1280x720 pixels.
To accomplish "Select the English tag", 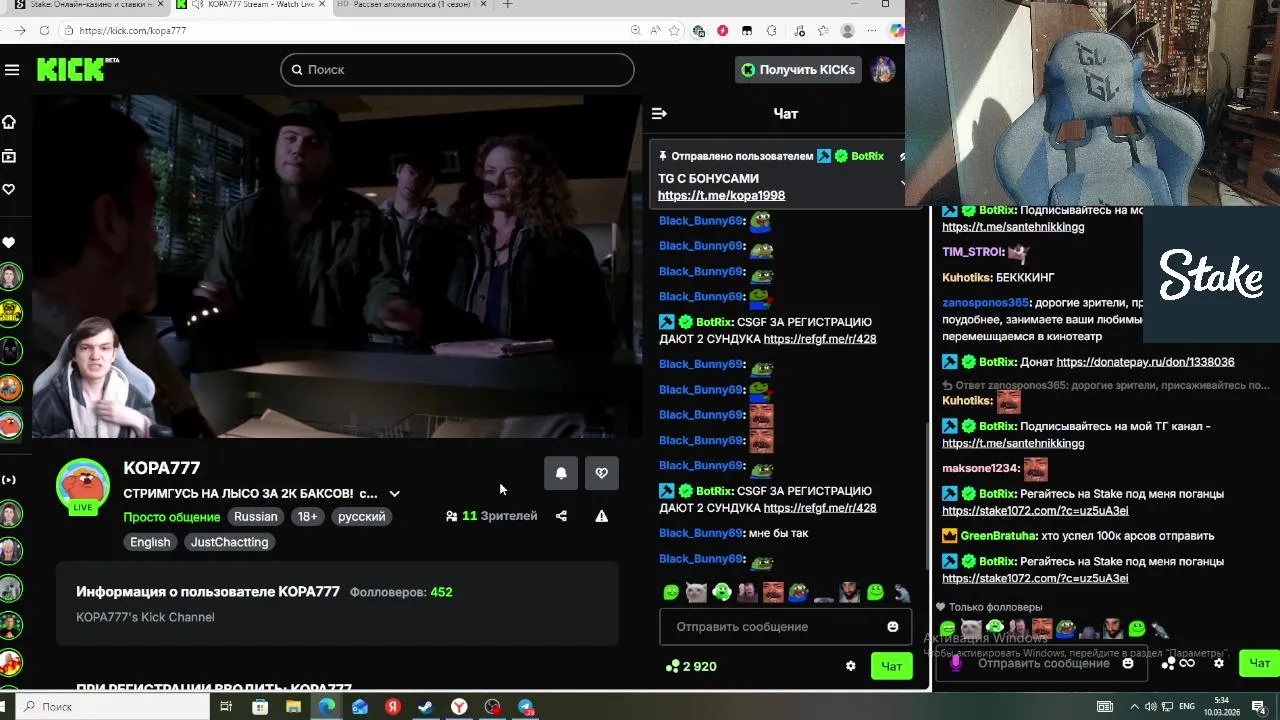I will tap(150, 542).
